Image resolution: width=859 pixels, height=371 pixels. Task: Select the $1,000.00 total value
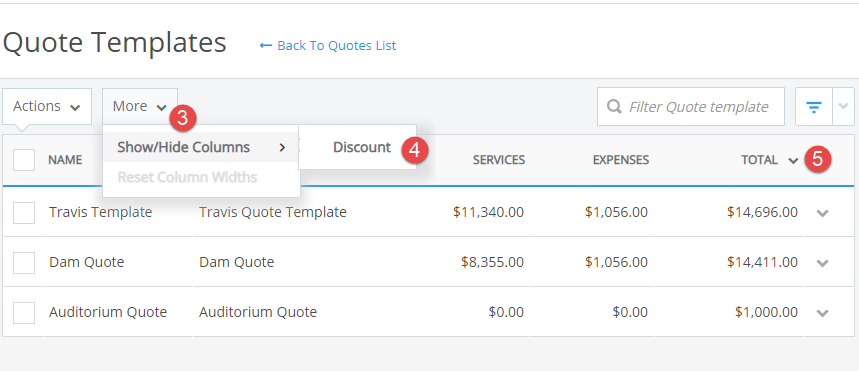click(766, 312)
